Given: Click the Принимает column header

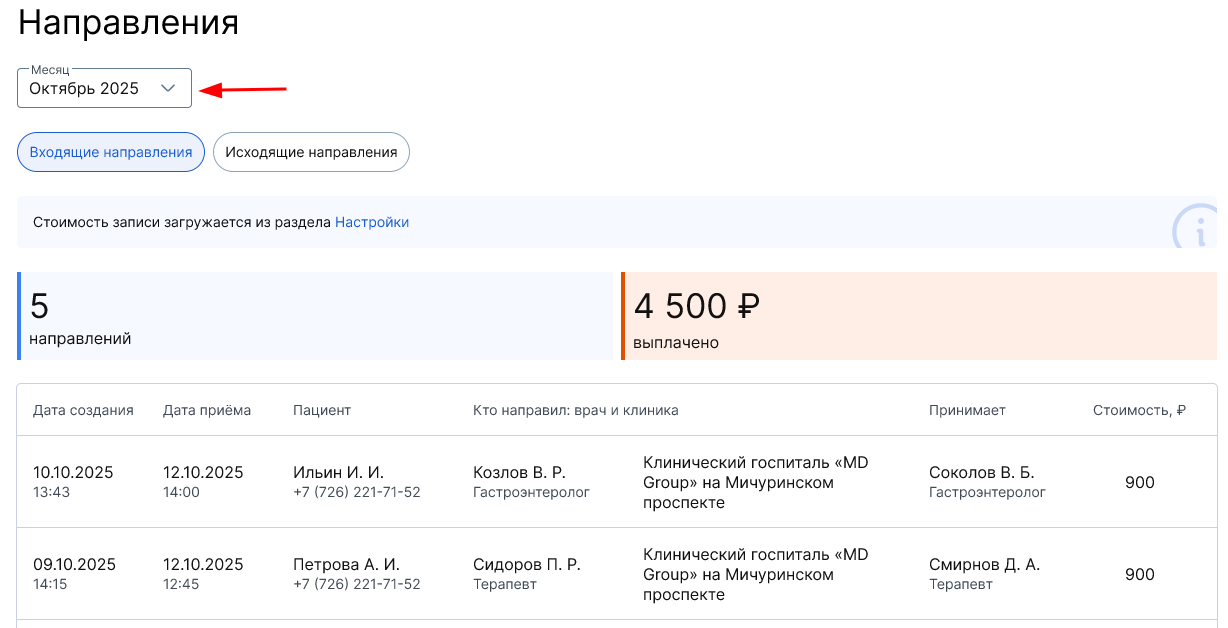Looking at the screenshot, I should tap(967, 410).
